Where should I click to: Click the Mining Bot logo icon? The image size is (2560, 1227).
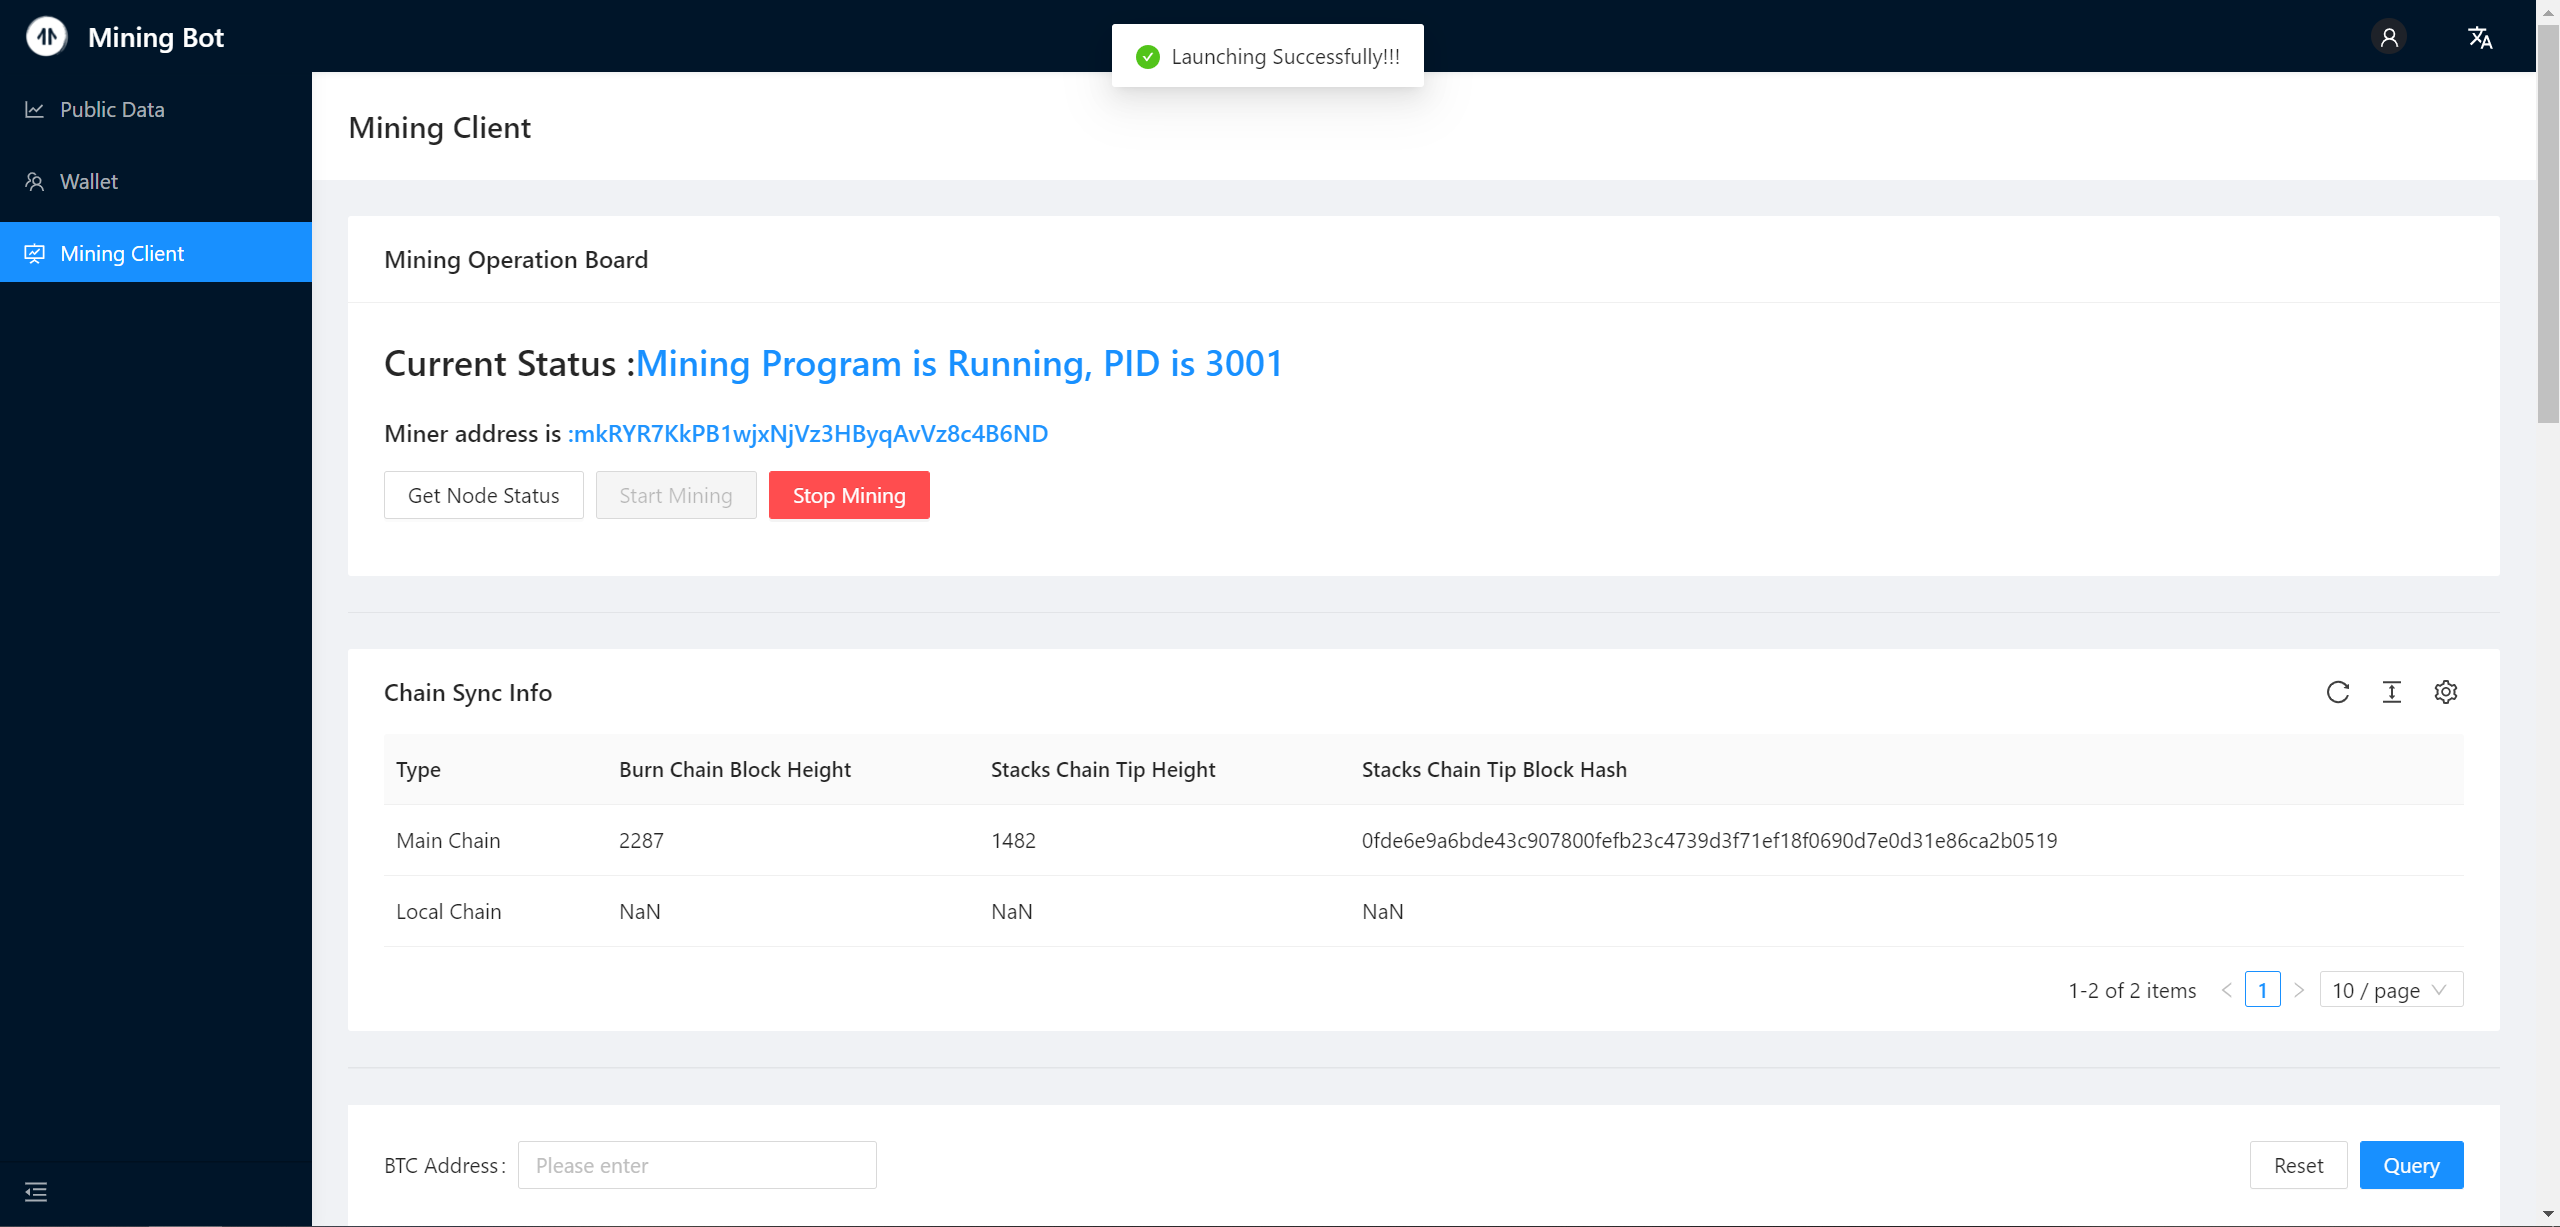[x=46, y=37]
